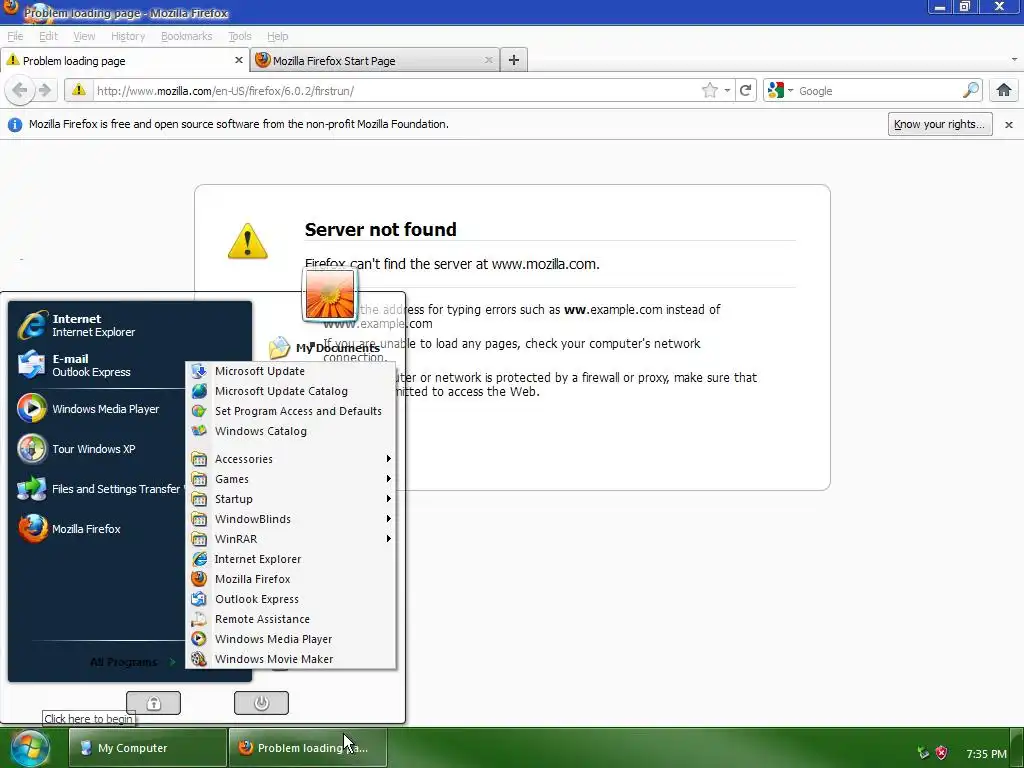
Task: Open Microsoft Update Catalog entry
Action: pos(291,391)
